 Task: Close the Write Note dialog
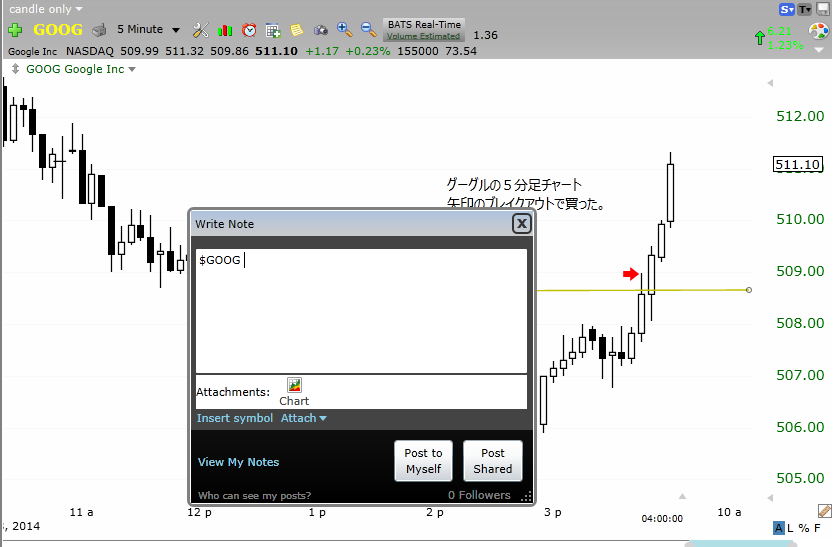point(522,224)
